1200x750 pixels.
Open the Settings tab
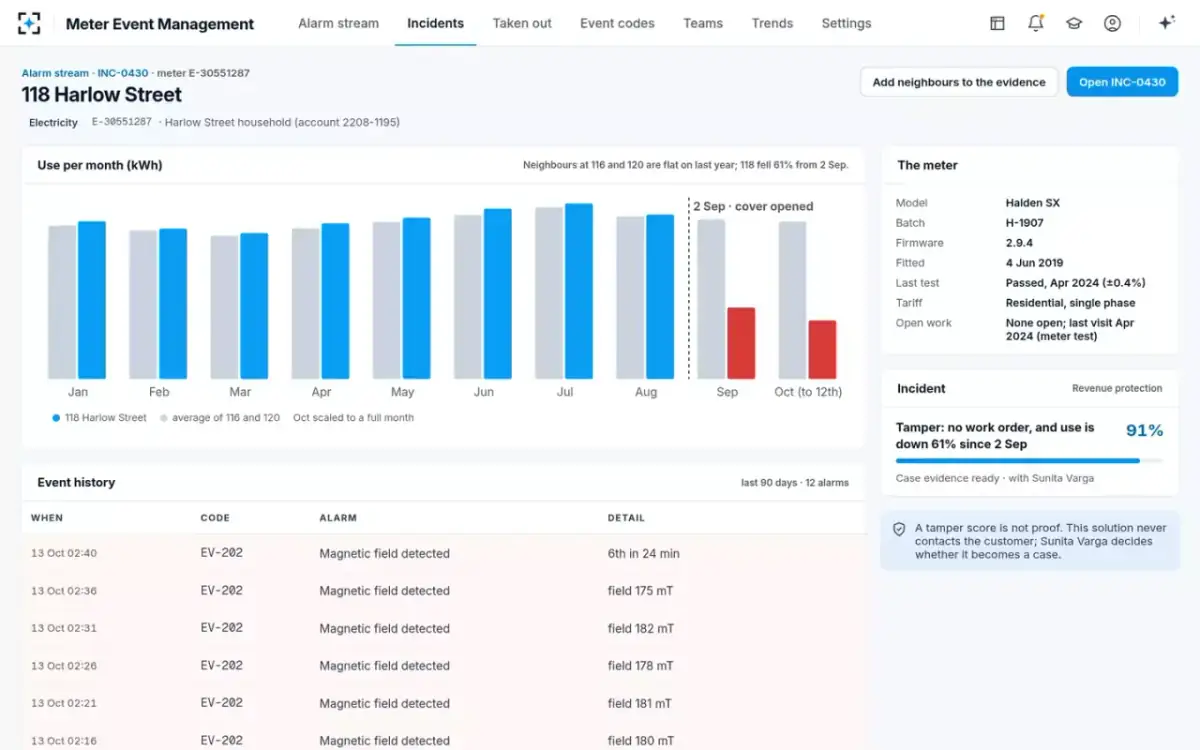tap(846, 23)
